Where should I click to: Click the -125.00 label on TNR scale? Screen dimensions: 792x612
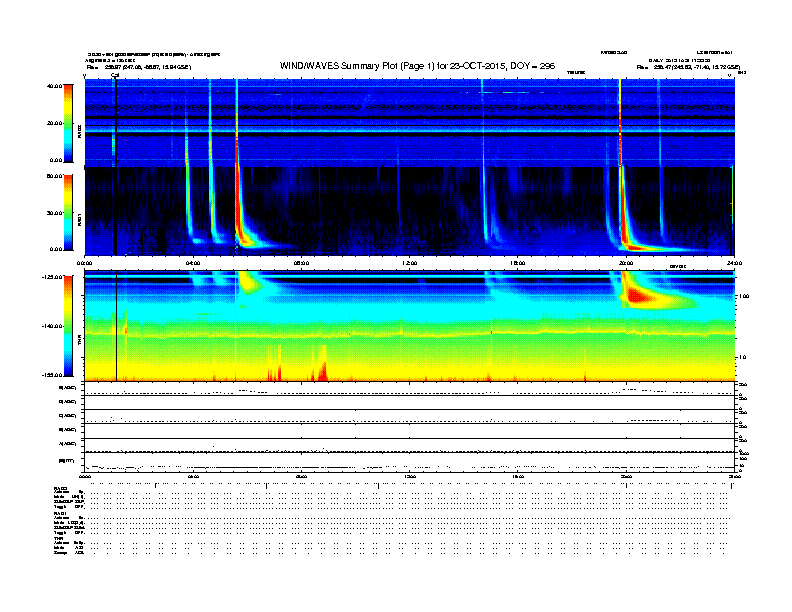click(x=53, y=277)
